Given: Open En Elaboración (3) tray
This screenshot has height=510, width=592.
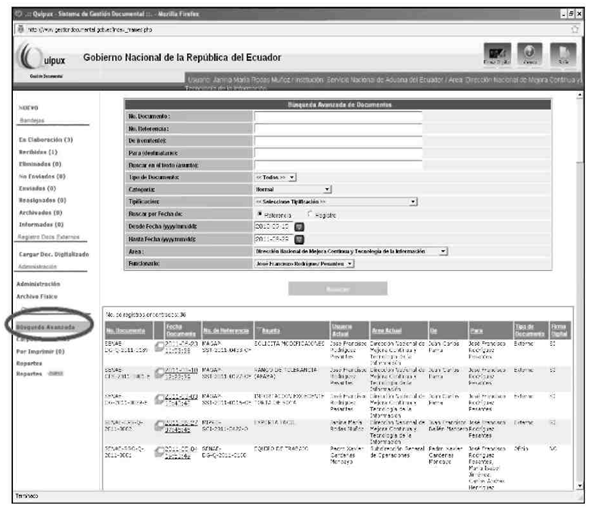Looking at the screenshot, I should 46,140.
